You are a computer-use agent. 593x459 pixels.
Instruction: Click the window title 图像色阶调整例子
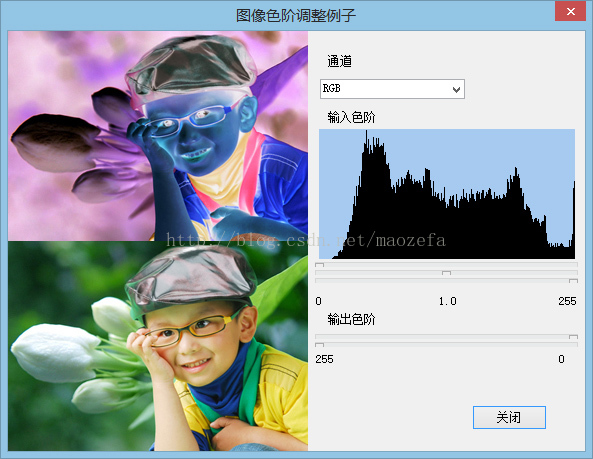[296, 16]
